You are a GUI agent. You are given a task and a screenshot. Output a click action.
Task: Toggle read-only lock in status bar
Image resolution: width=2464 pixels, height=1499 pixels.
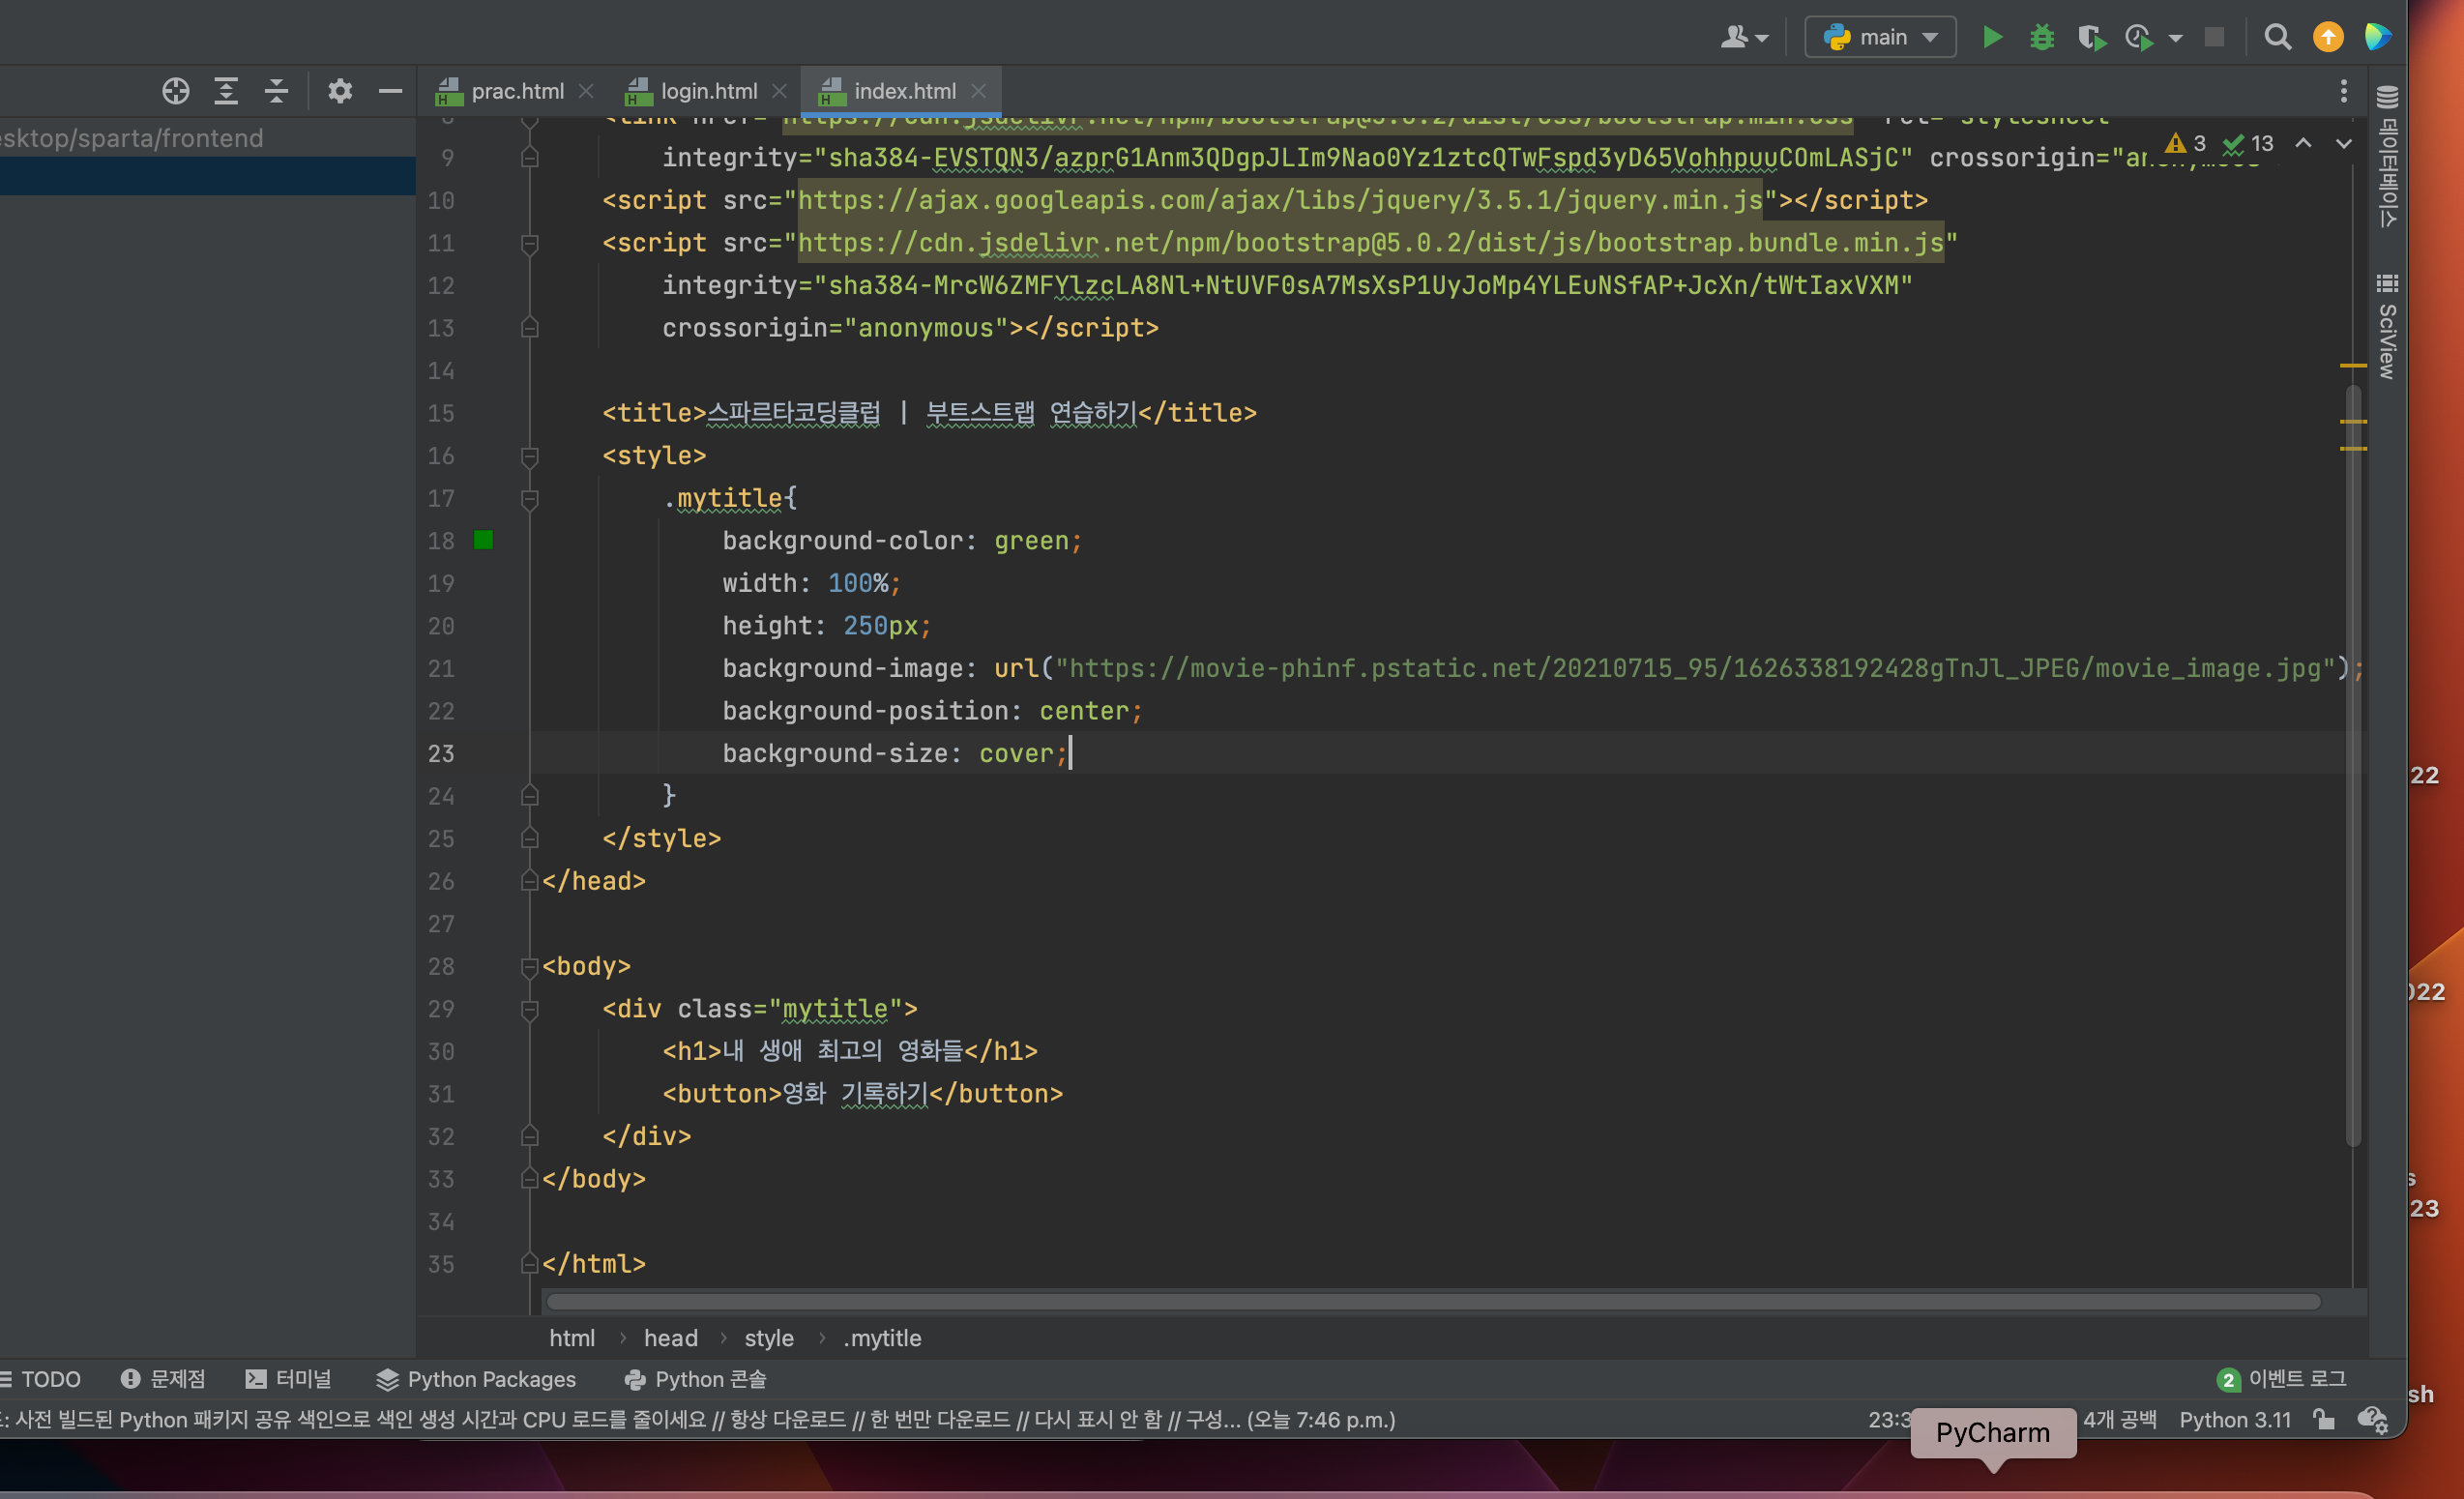[2324, 1420]
